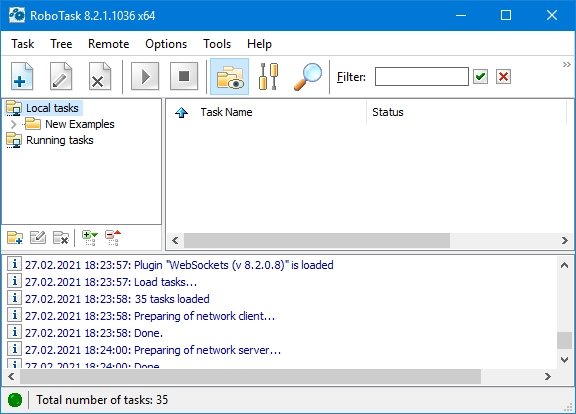Screen dimensions: 576x414
Task: Click info icon beside WebSockets log line
Action: pos(14,264)
